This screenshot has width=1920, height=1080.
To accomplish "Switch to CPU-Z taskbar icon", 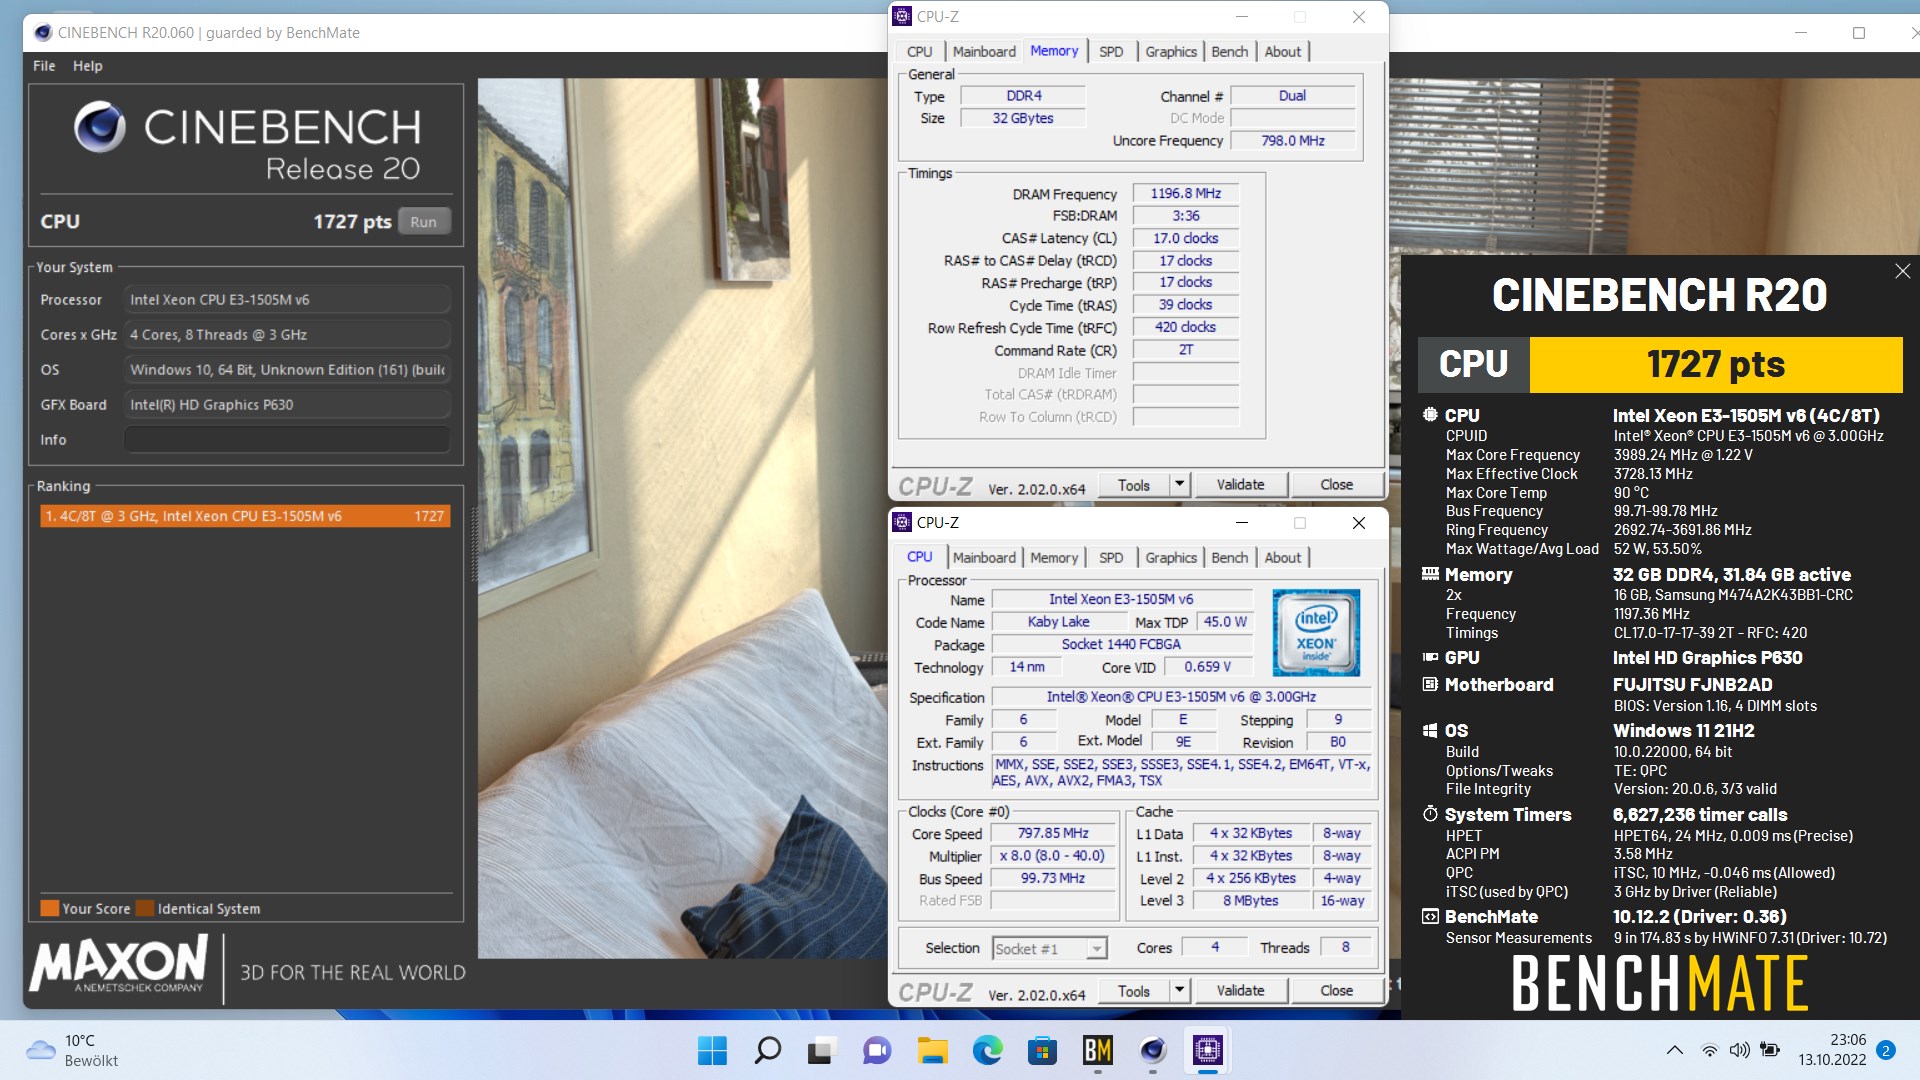I will tap(1207, 1050).
